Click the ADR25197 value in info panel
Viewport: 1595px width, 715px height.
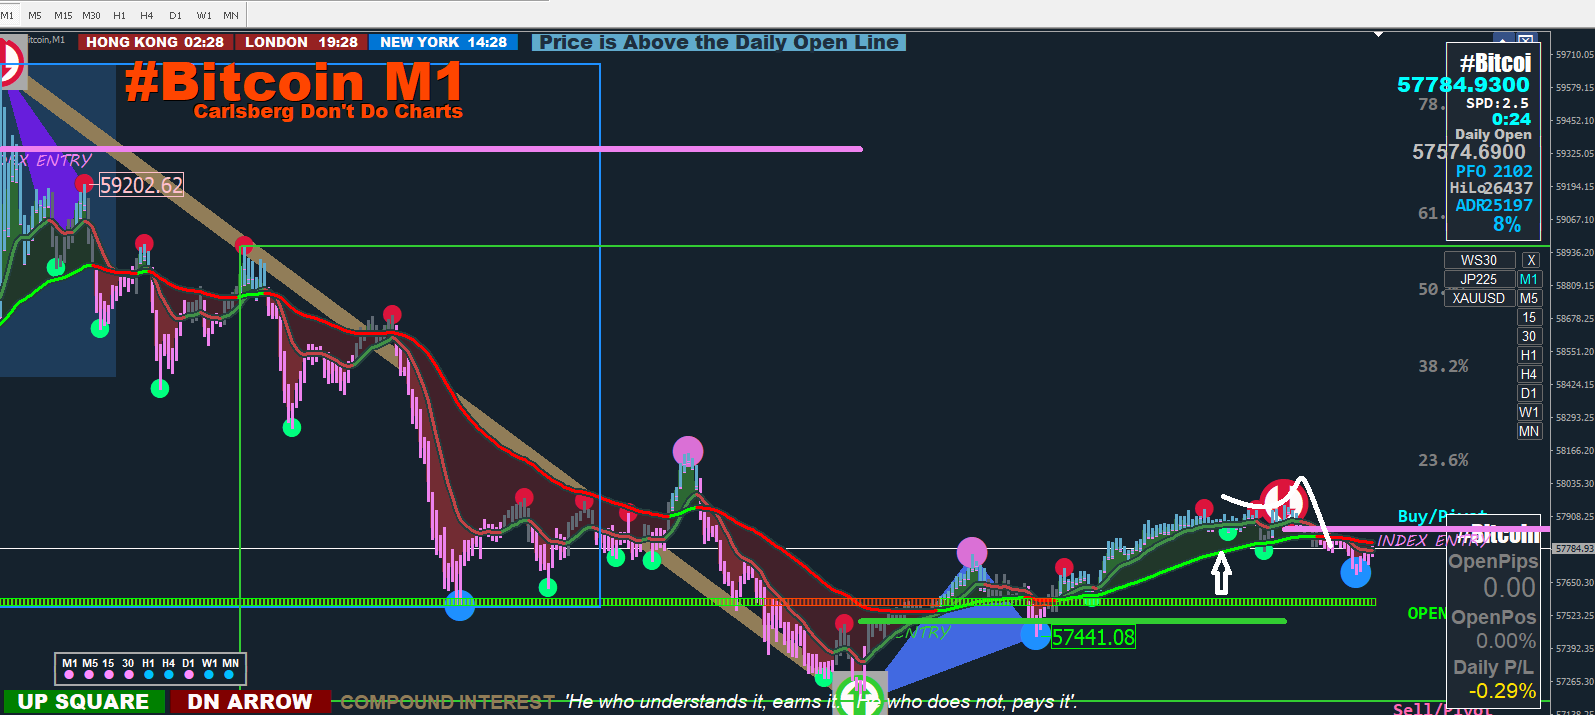(x=1494, y=205)
